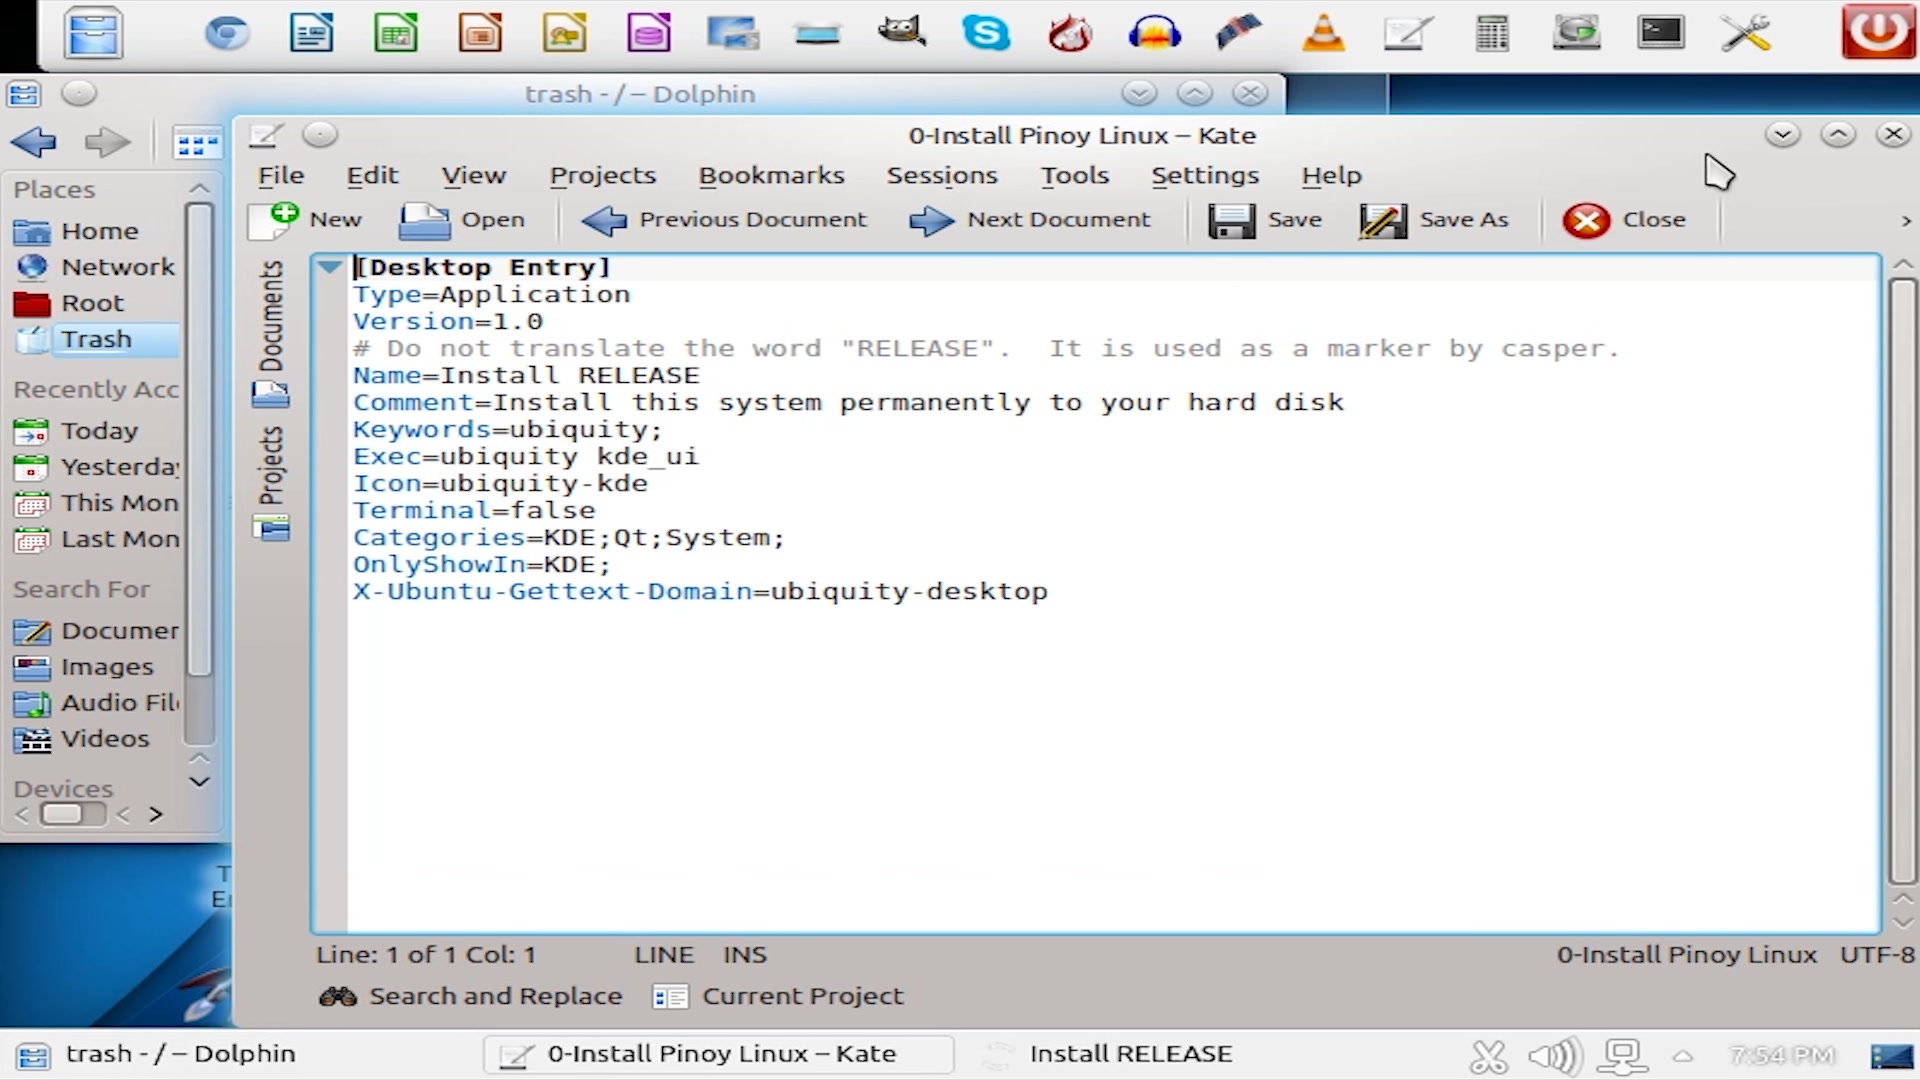The width and height of the screenshot is (1920, 1080).
Task: Open the Bookmarks menu
Action: pyautogui.click(x=771, y=176)
